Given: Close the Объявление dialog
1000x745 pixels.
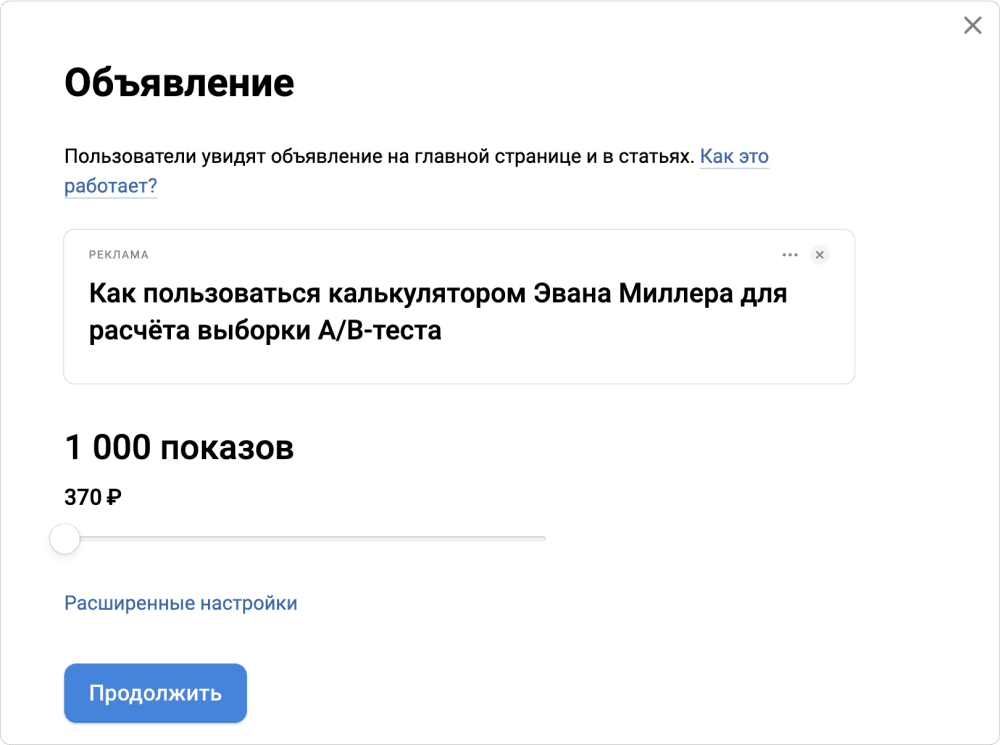Looking at the screenshot, I should tap(972, 26).
